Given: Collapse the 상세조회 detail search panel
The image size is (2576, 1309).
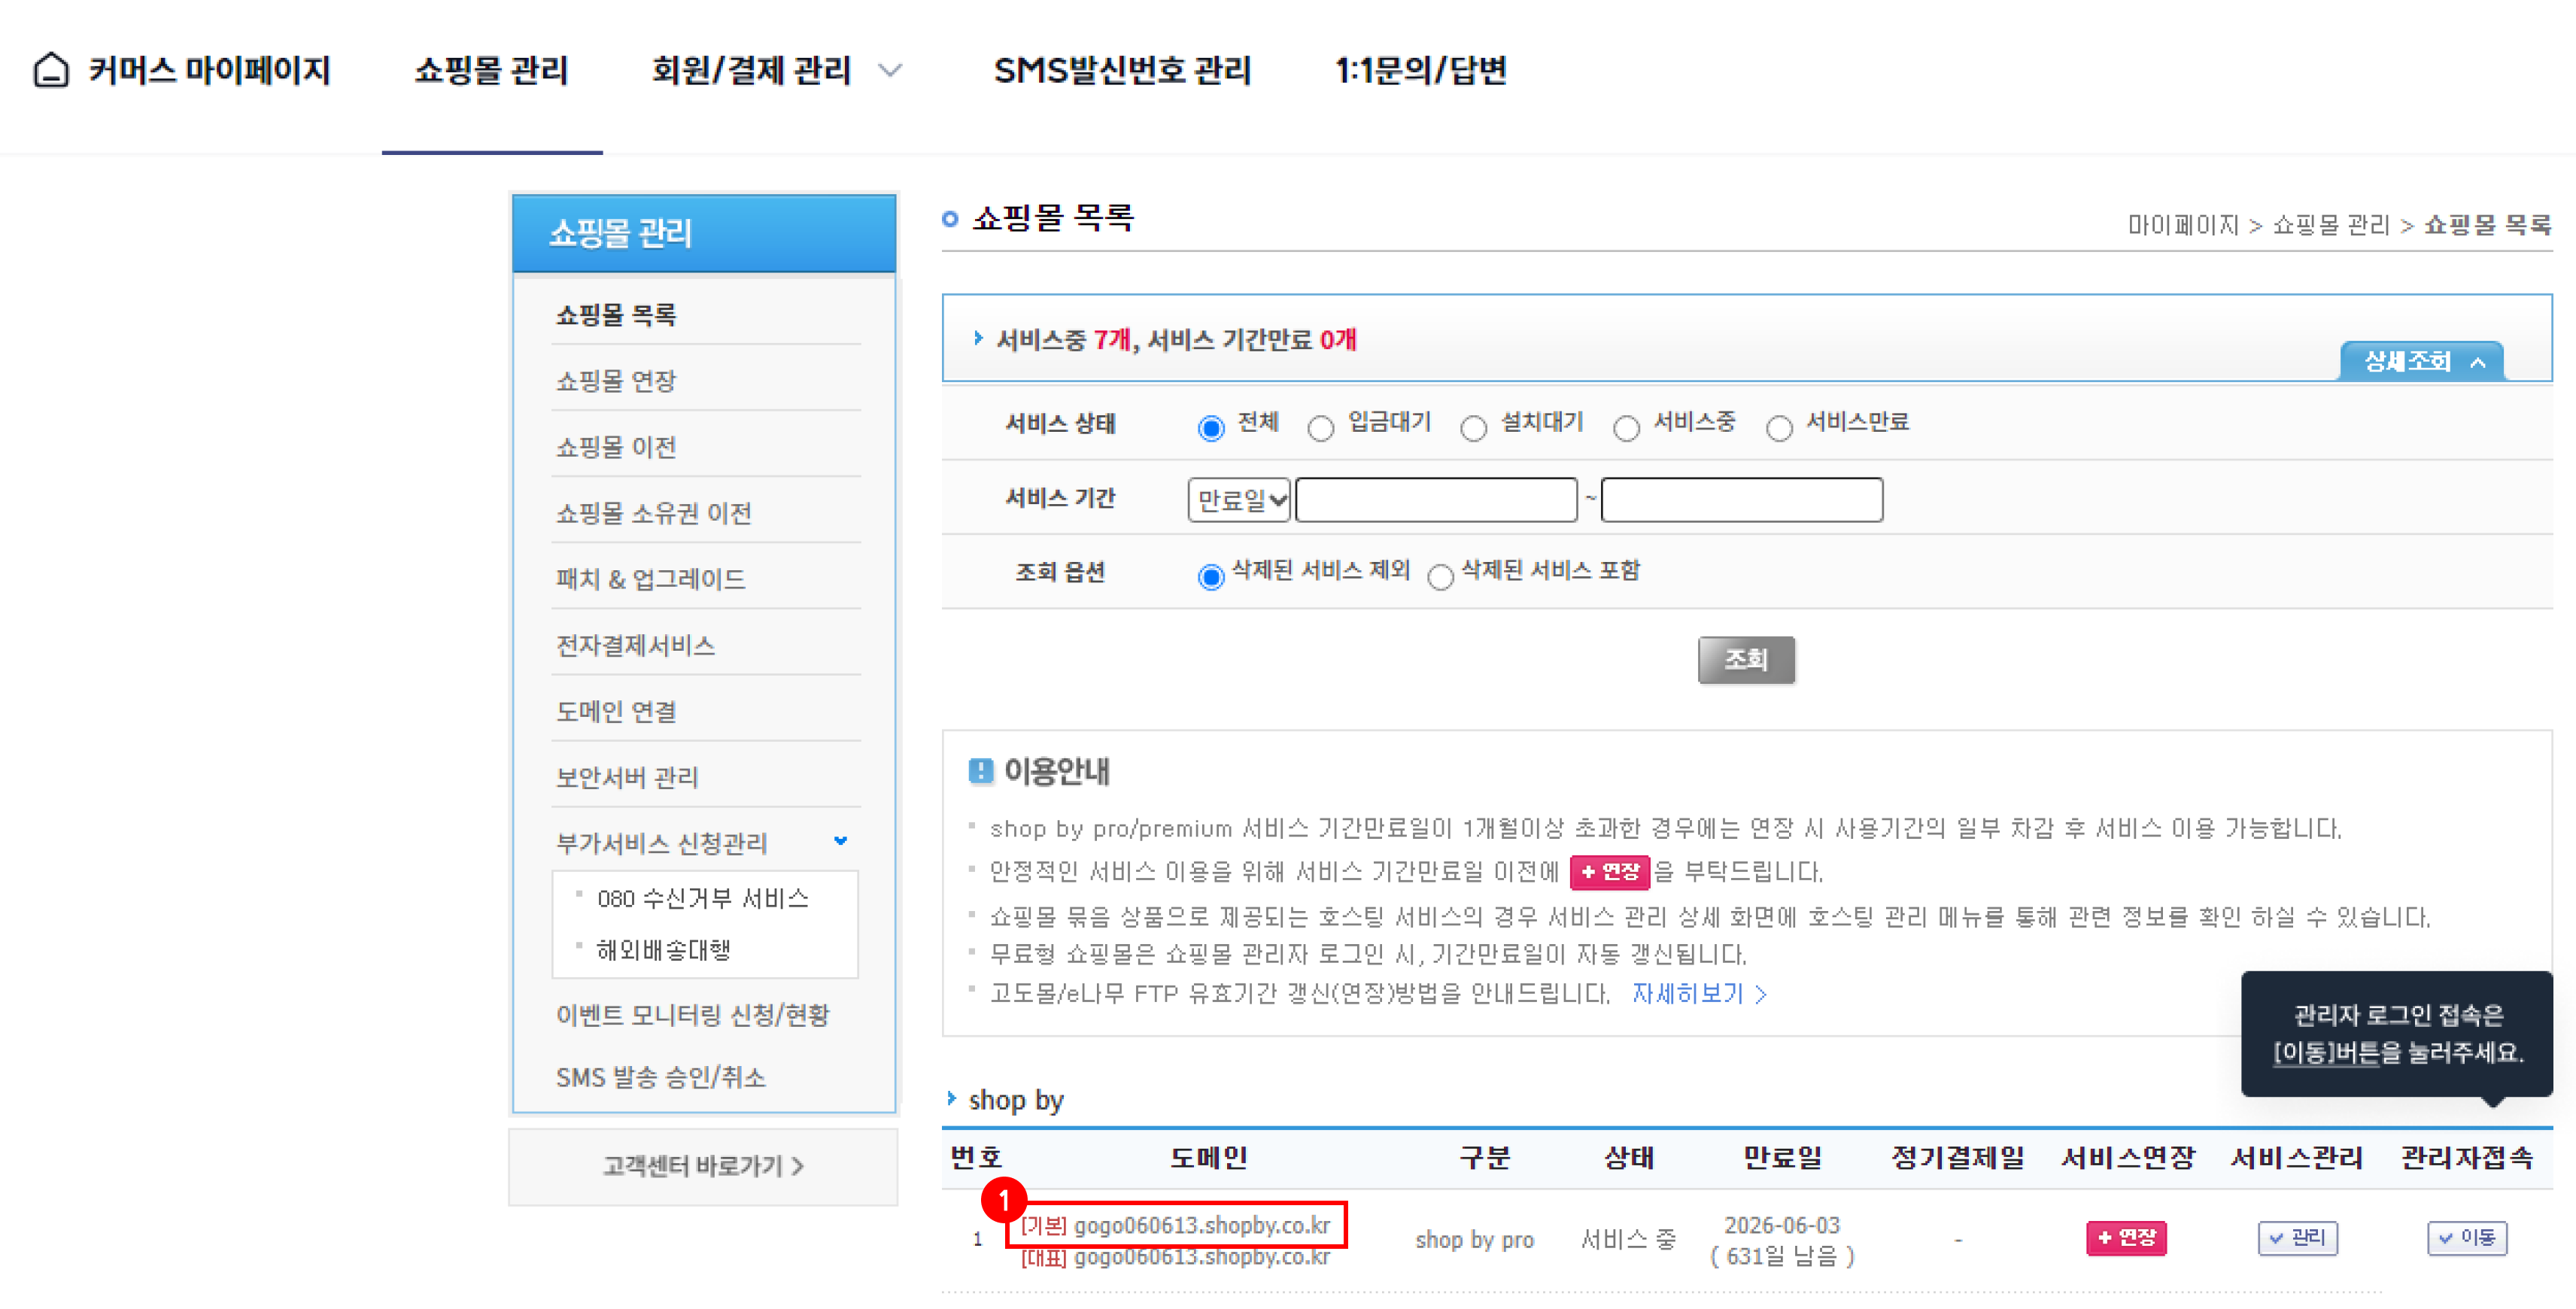Looking at the screenshot, I should tap(2421, 361).
